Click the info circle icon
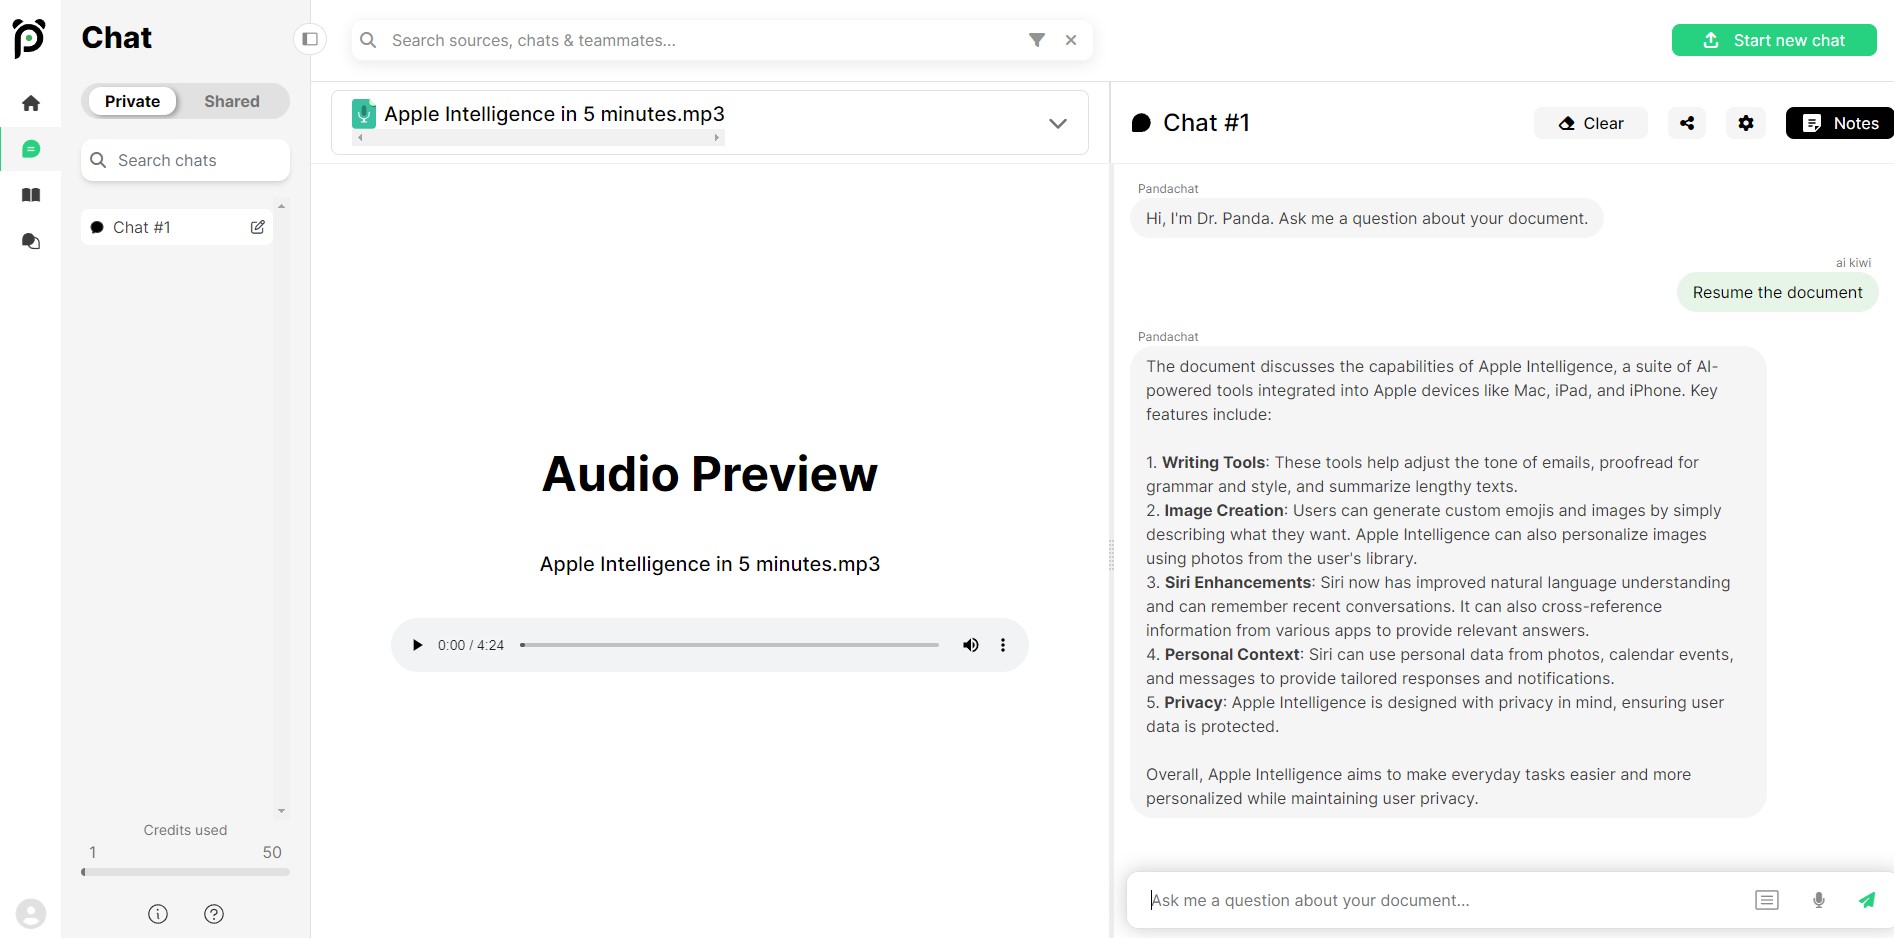The image size is (1894, 938). pos(158,914)
